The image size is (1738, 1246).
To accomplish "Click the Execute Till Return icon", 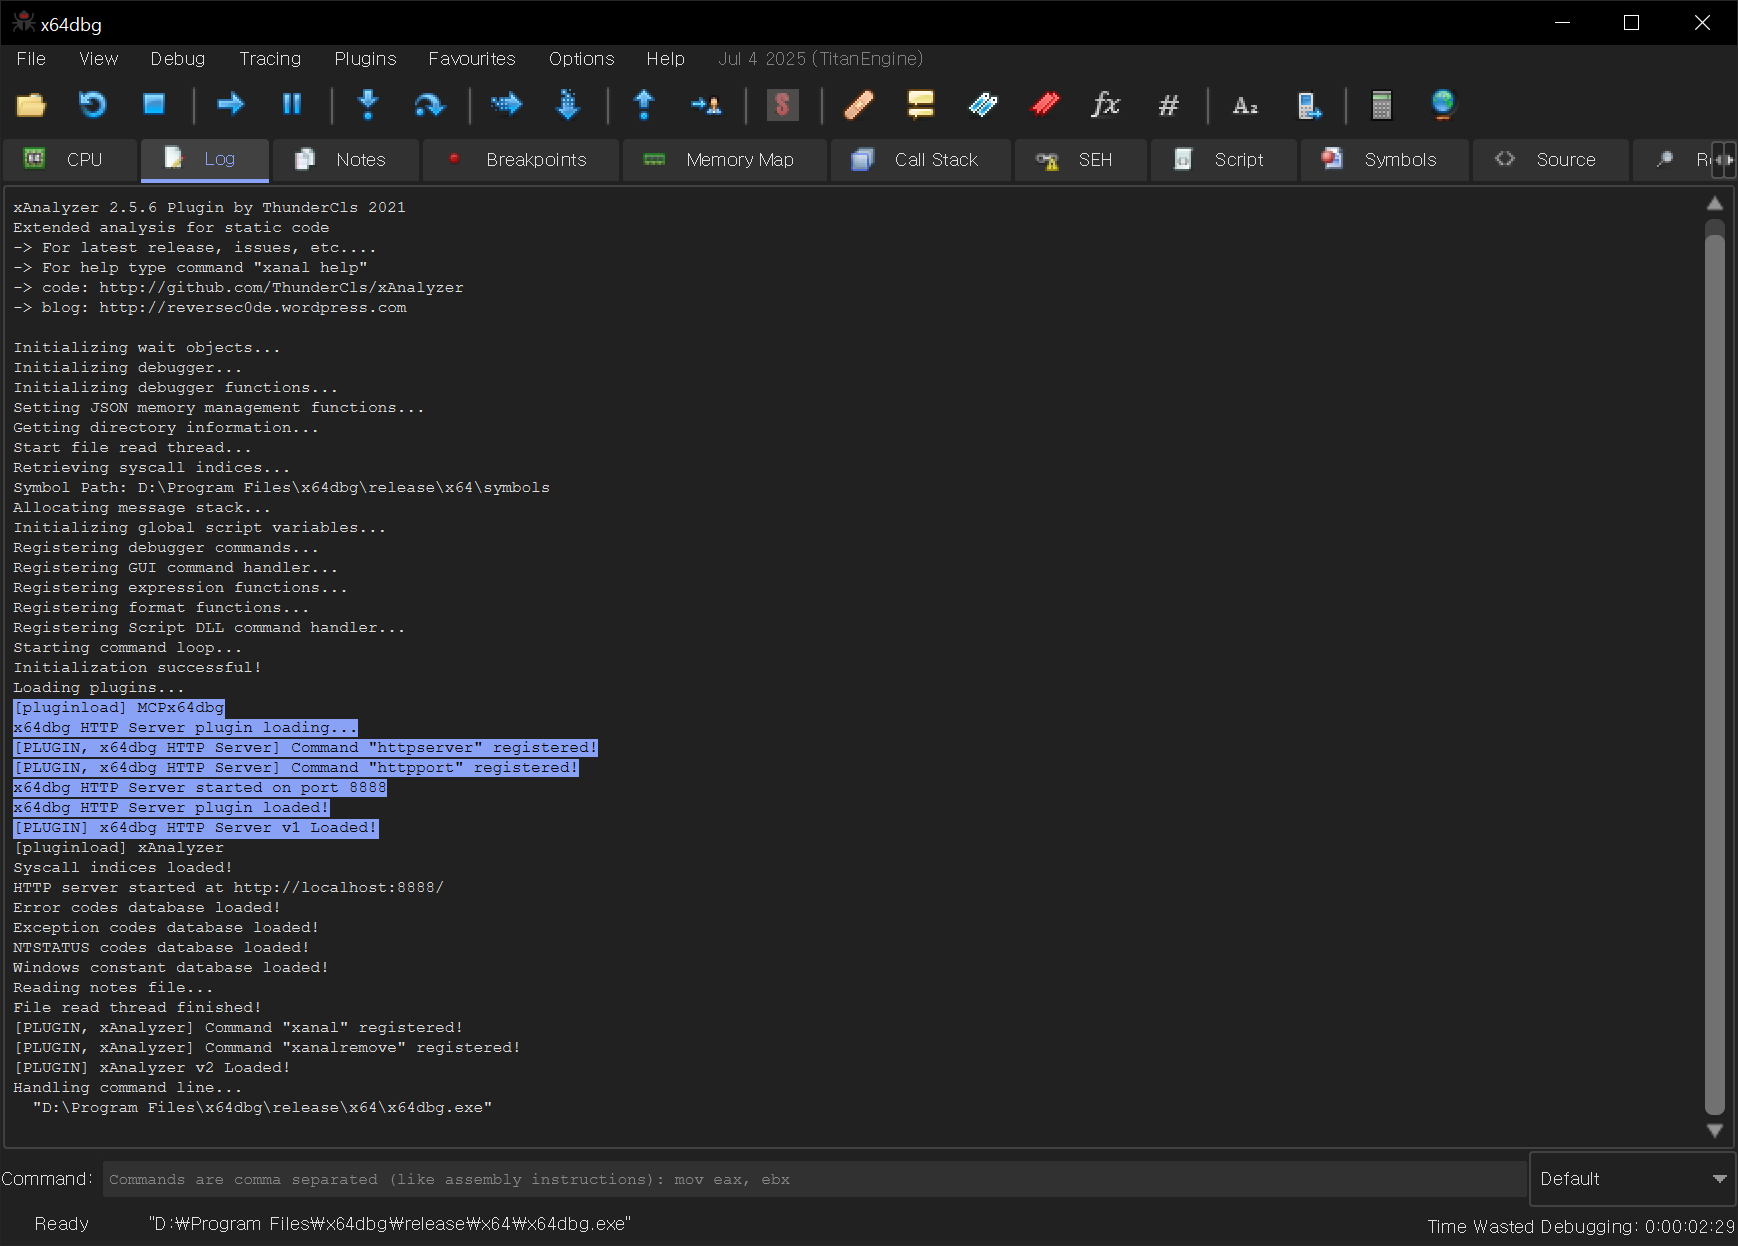I will 644,104.
